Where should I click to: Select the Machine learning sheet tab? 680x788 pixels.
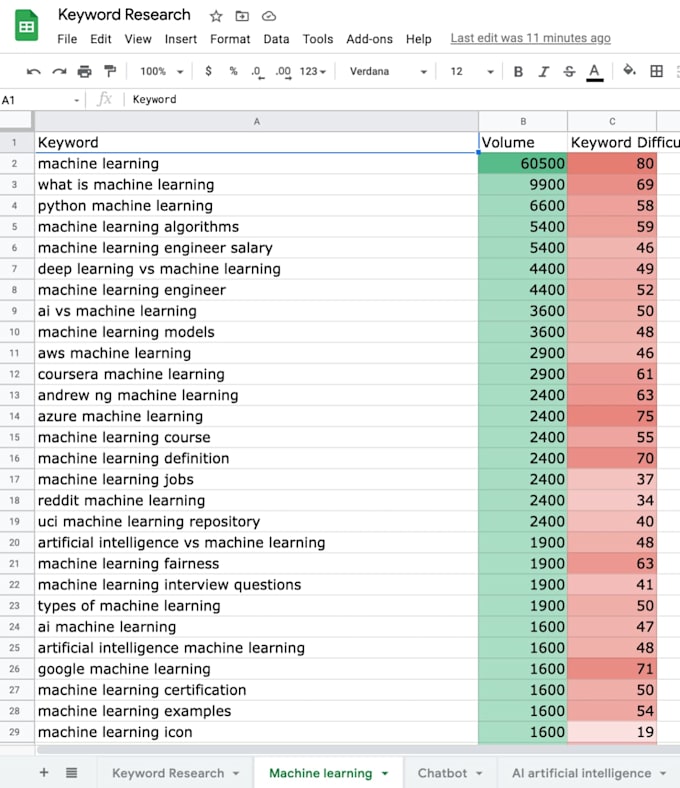[x=321, y=773]
